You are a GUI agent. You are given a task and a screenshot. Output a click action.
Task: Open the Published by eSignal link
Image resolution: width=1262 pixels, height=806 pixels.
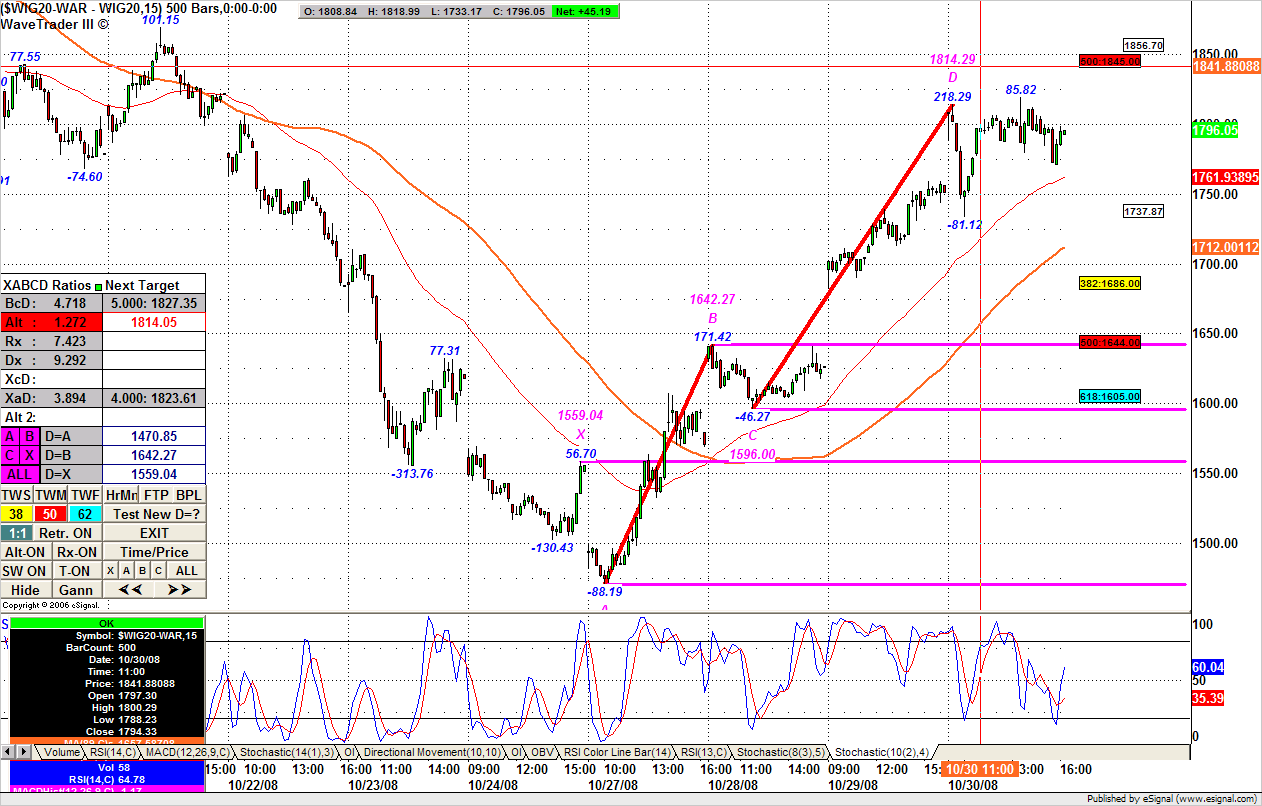(x=1172, y=799)
